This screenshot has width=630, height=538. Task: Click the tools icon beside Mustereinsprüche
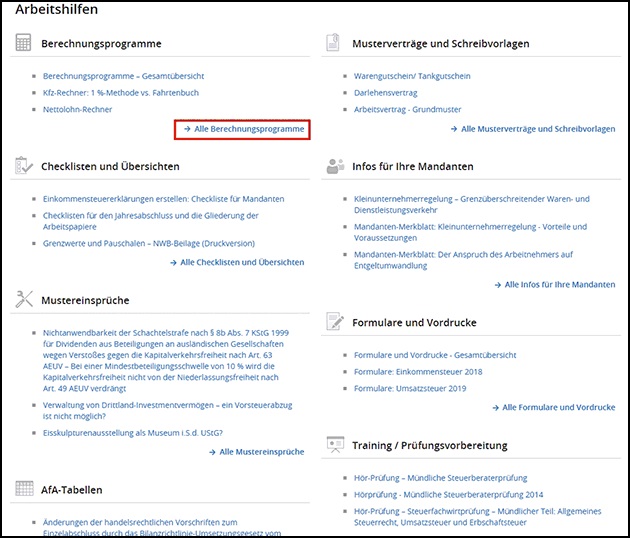[x=24, y=299]
